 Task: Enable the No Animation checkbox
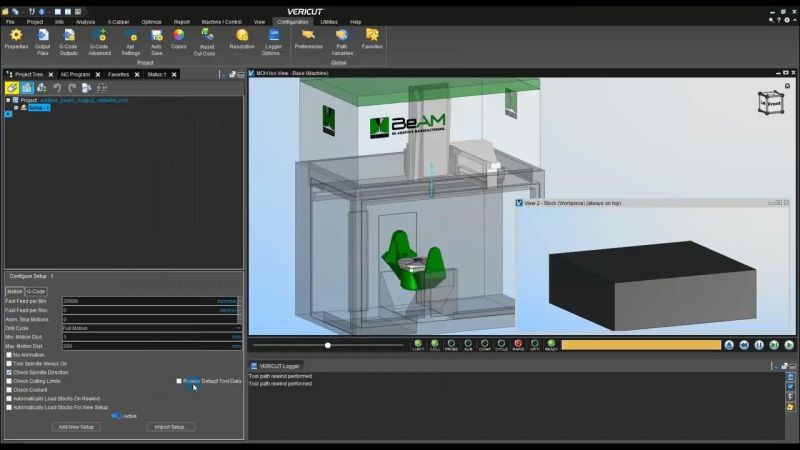click(10, 355)
